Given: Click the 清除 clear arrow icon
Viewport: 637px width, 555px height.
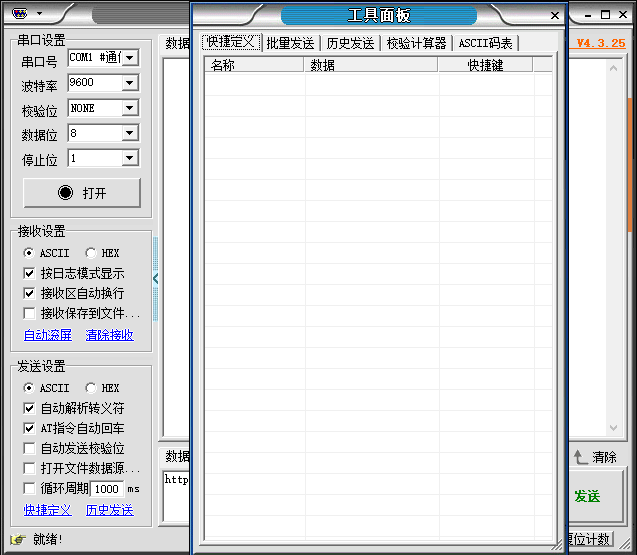Looking at the screenshot, I should (581, 457).
